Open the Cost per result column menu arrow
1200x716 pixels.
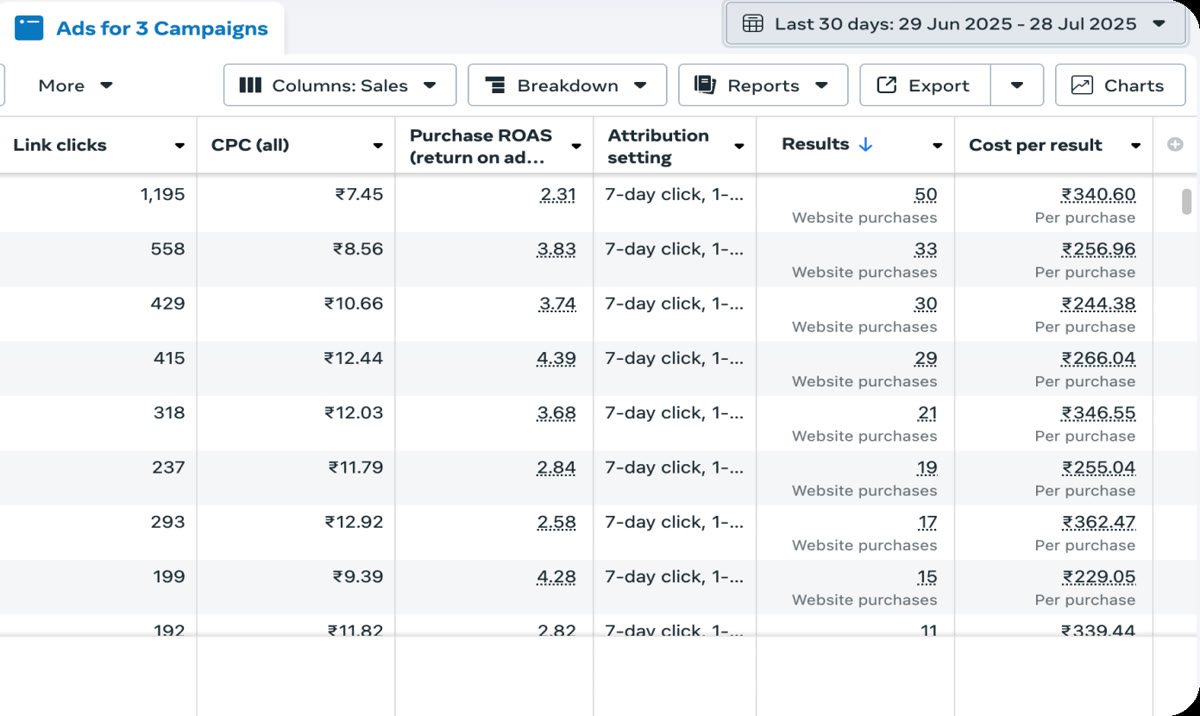pyautogui.click(x=1136, y=146)
